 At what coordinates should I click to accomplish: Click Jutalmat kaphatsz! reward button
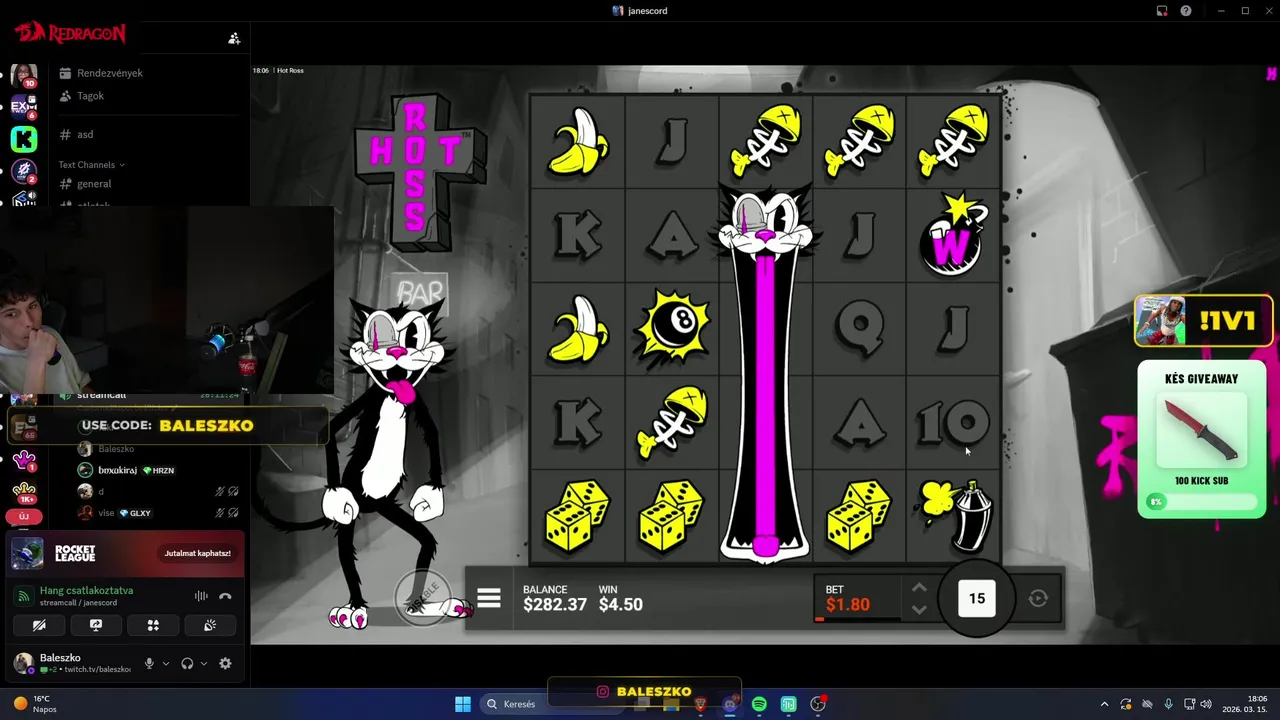[198, 553]
